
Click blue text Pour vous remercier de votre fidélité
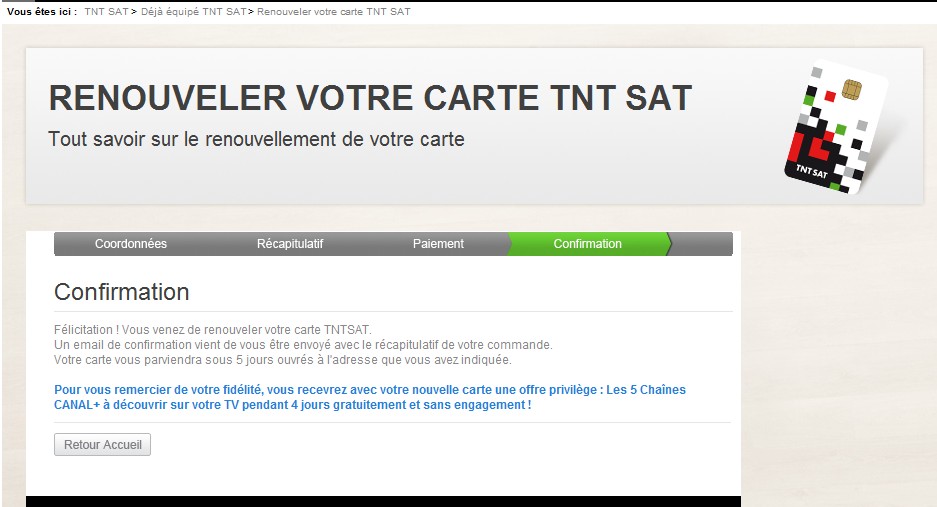click(370, 390)
